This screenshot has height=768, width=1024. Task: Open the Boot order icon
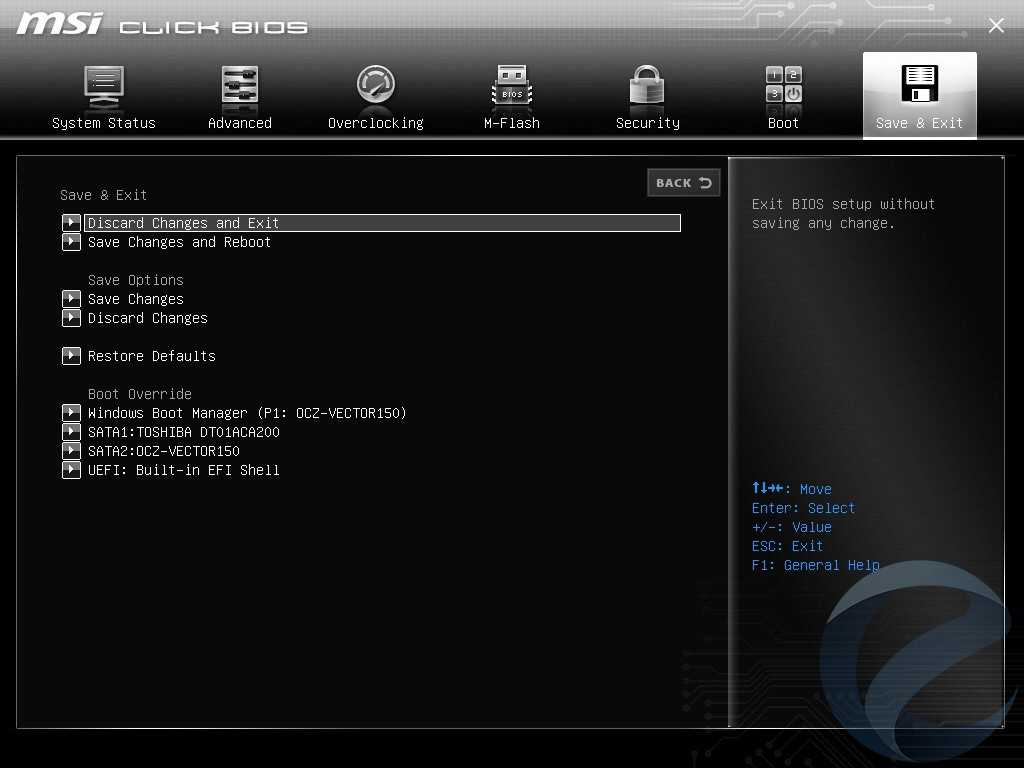click(783, 85)
